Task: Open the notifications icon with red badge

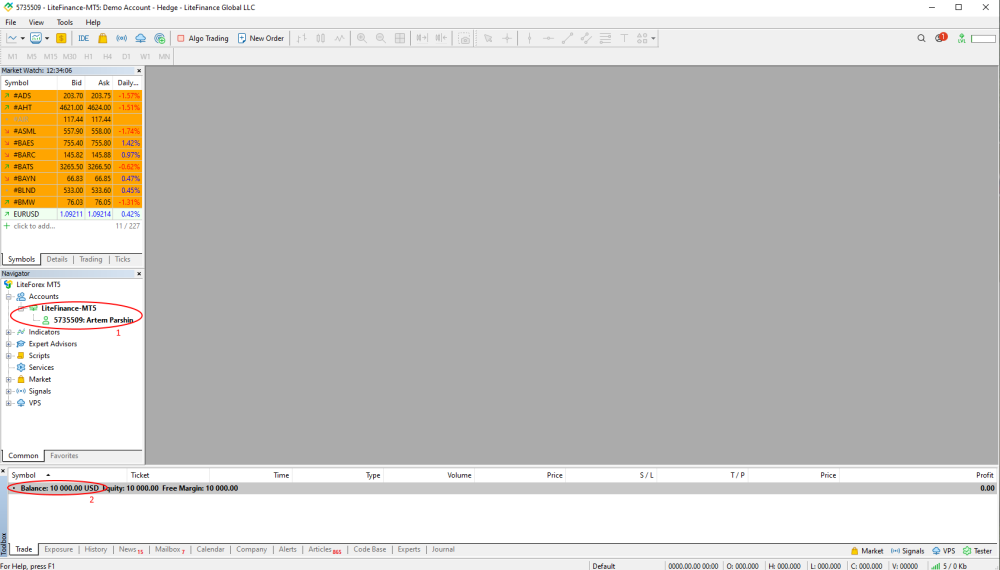Action: pyautogui.click(x=941, y=38)
